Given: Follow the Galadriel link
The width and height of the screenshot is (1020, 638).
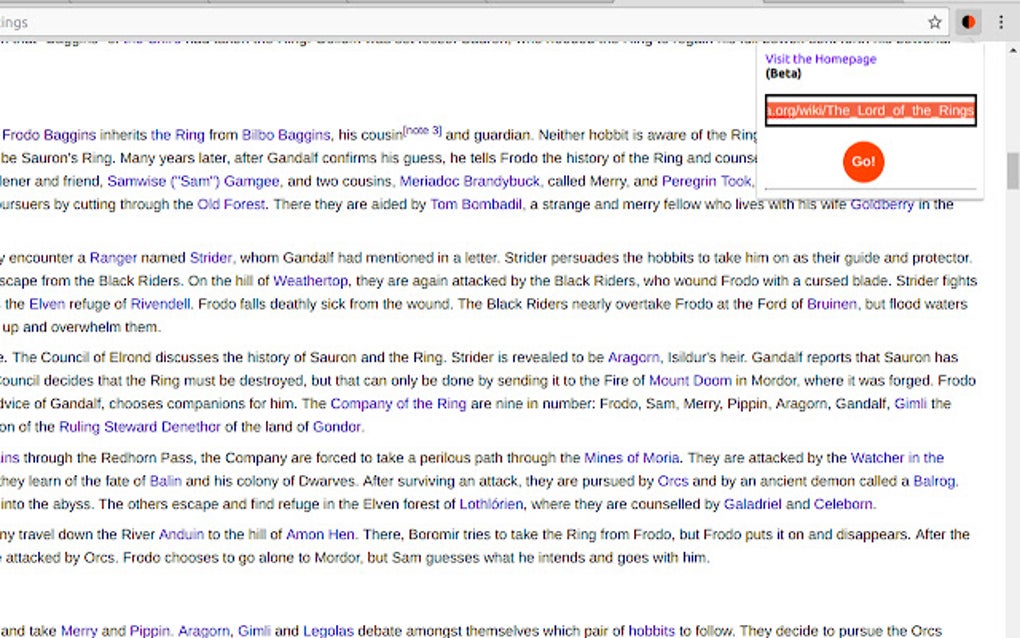Looking at the screenshot, I should coord(753,505).
